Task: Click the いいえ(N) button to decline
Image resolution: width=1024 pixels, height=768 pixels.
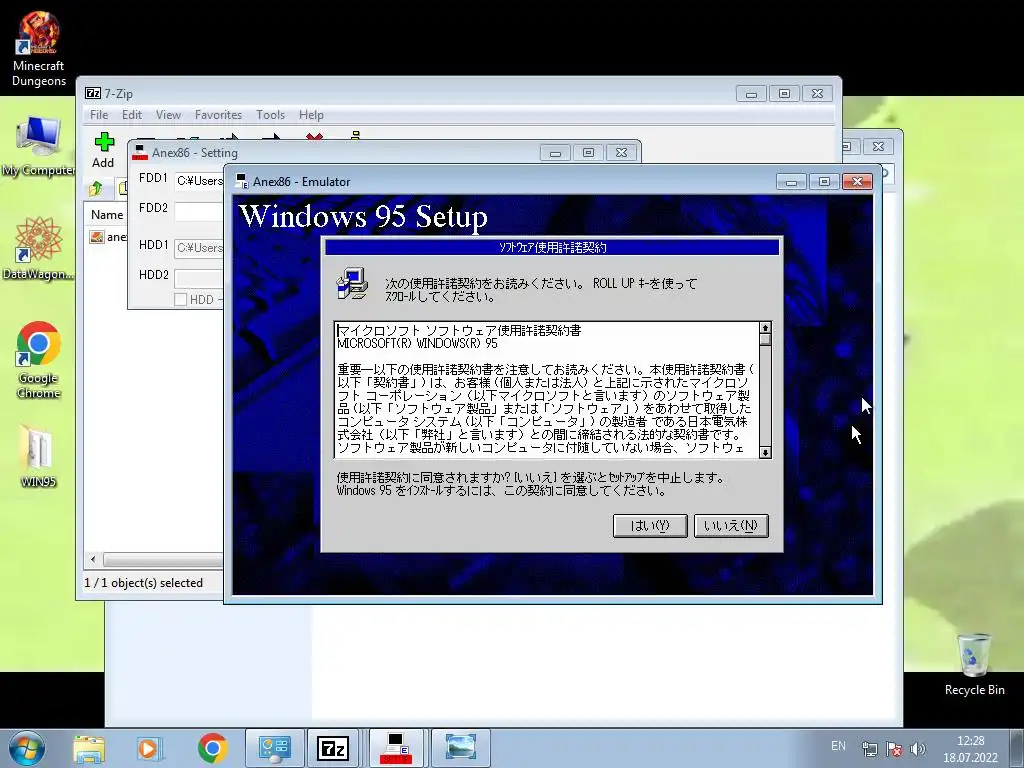Action: [731, 526]
